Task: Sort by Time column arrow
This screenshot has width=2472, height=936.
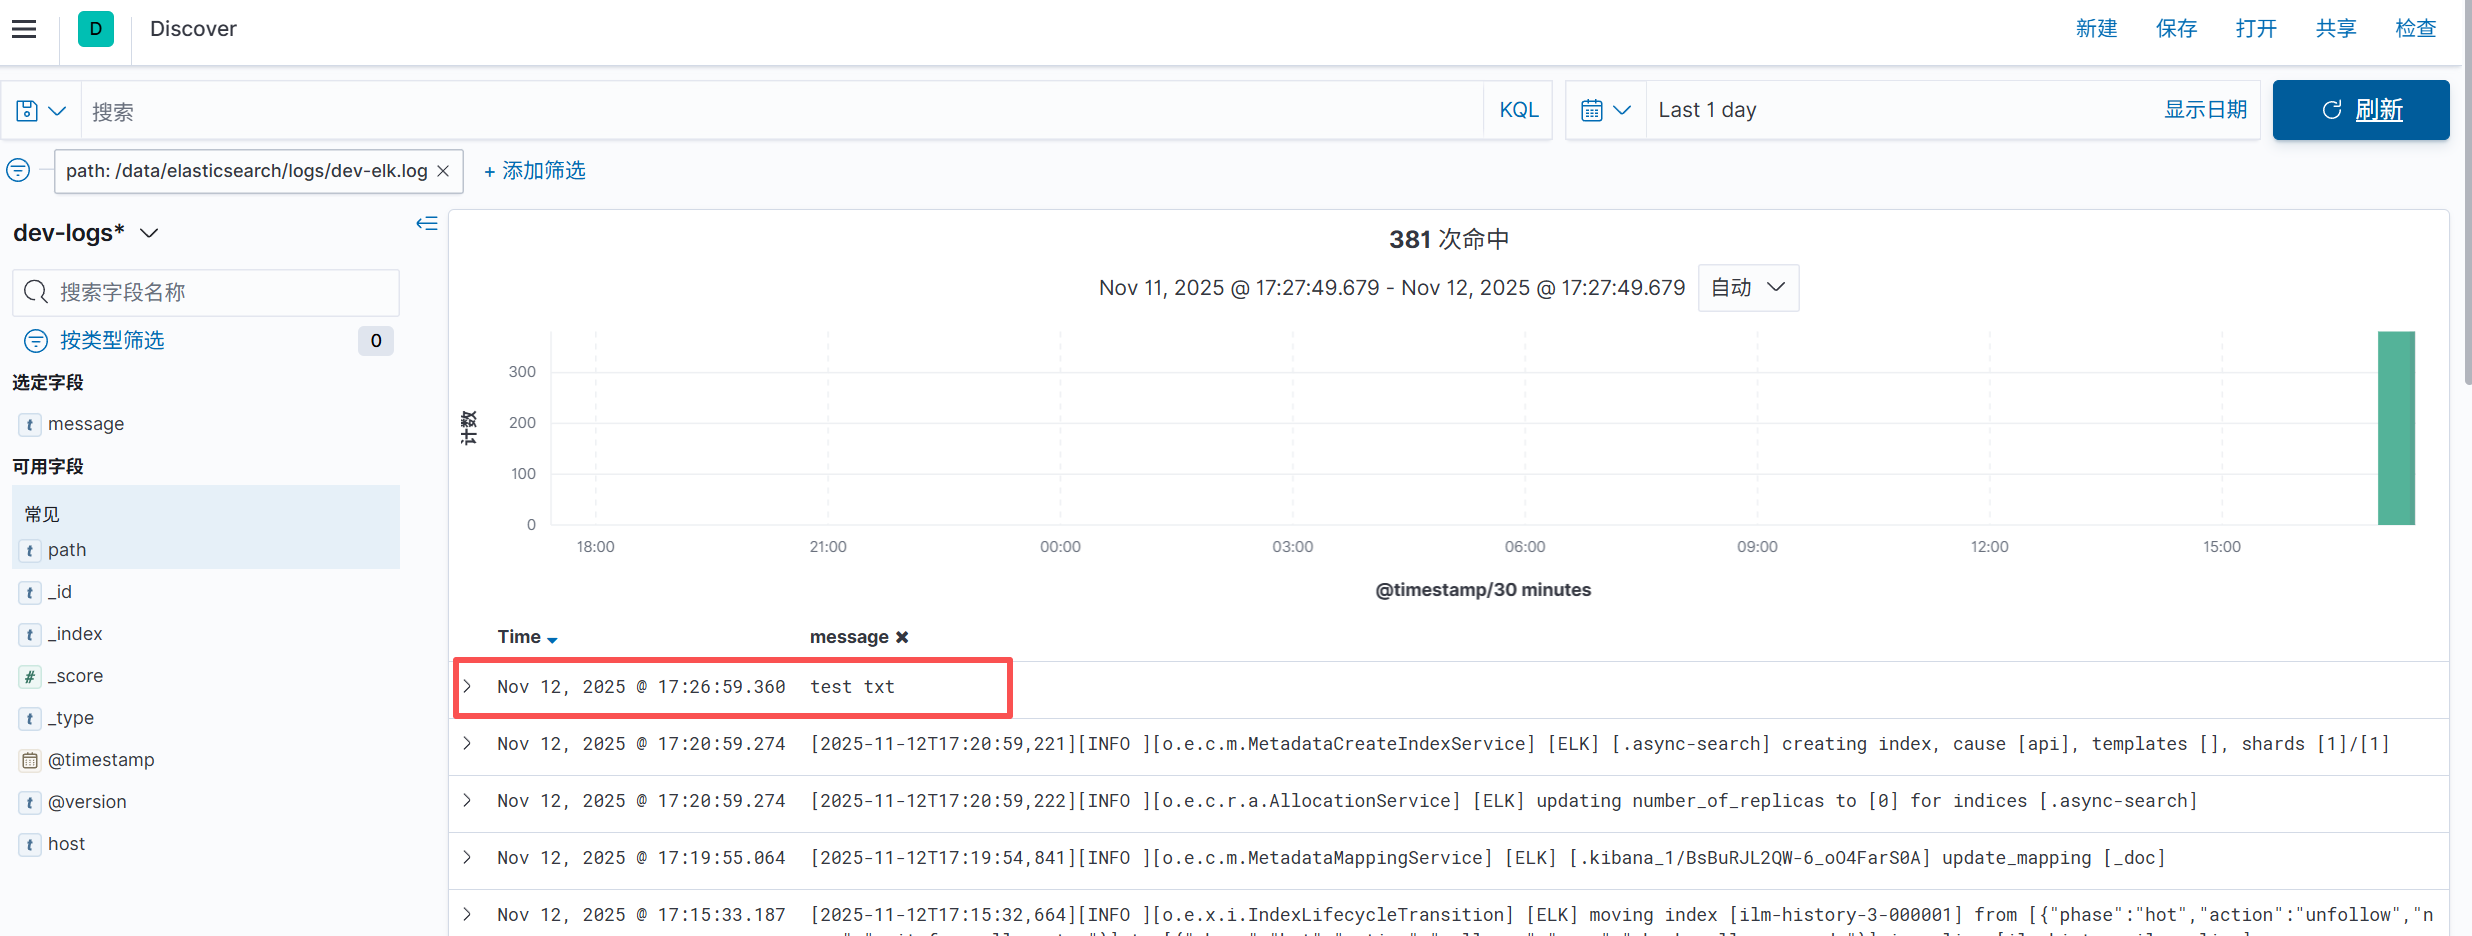Action: tap(552, 639)
